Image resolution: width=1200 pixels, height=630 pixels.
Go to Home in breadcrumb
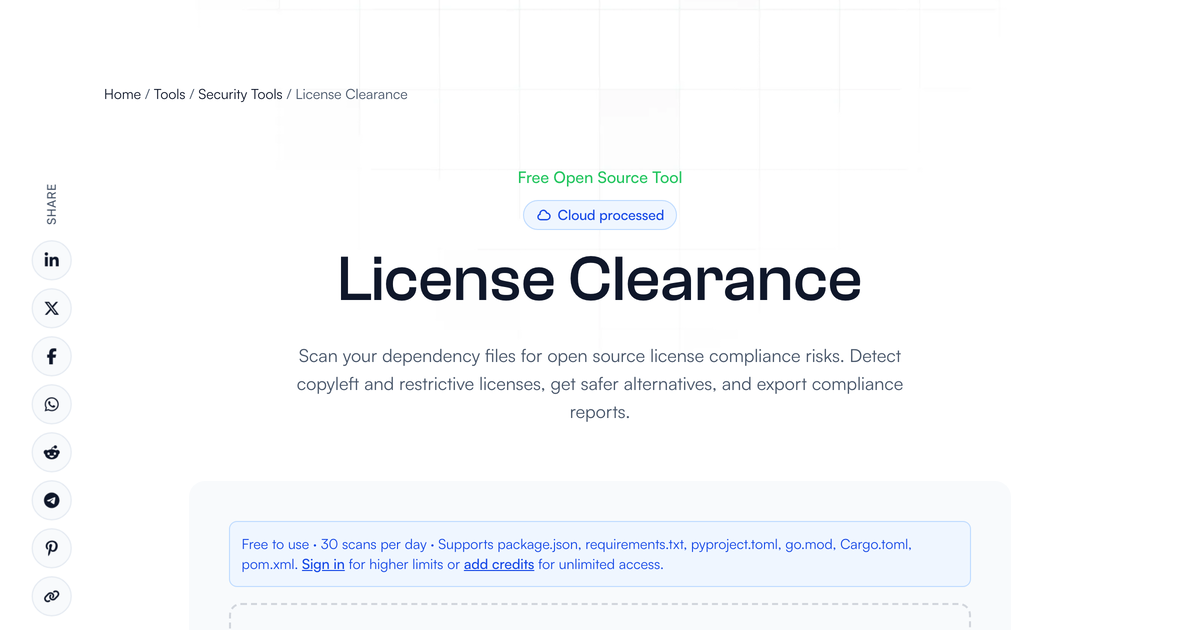click(122, 94)
